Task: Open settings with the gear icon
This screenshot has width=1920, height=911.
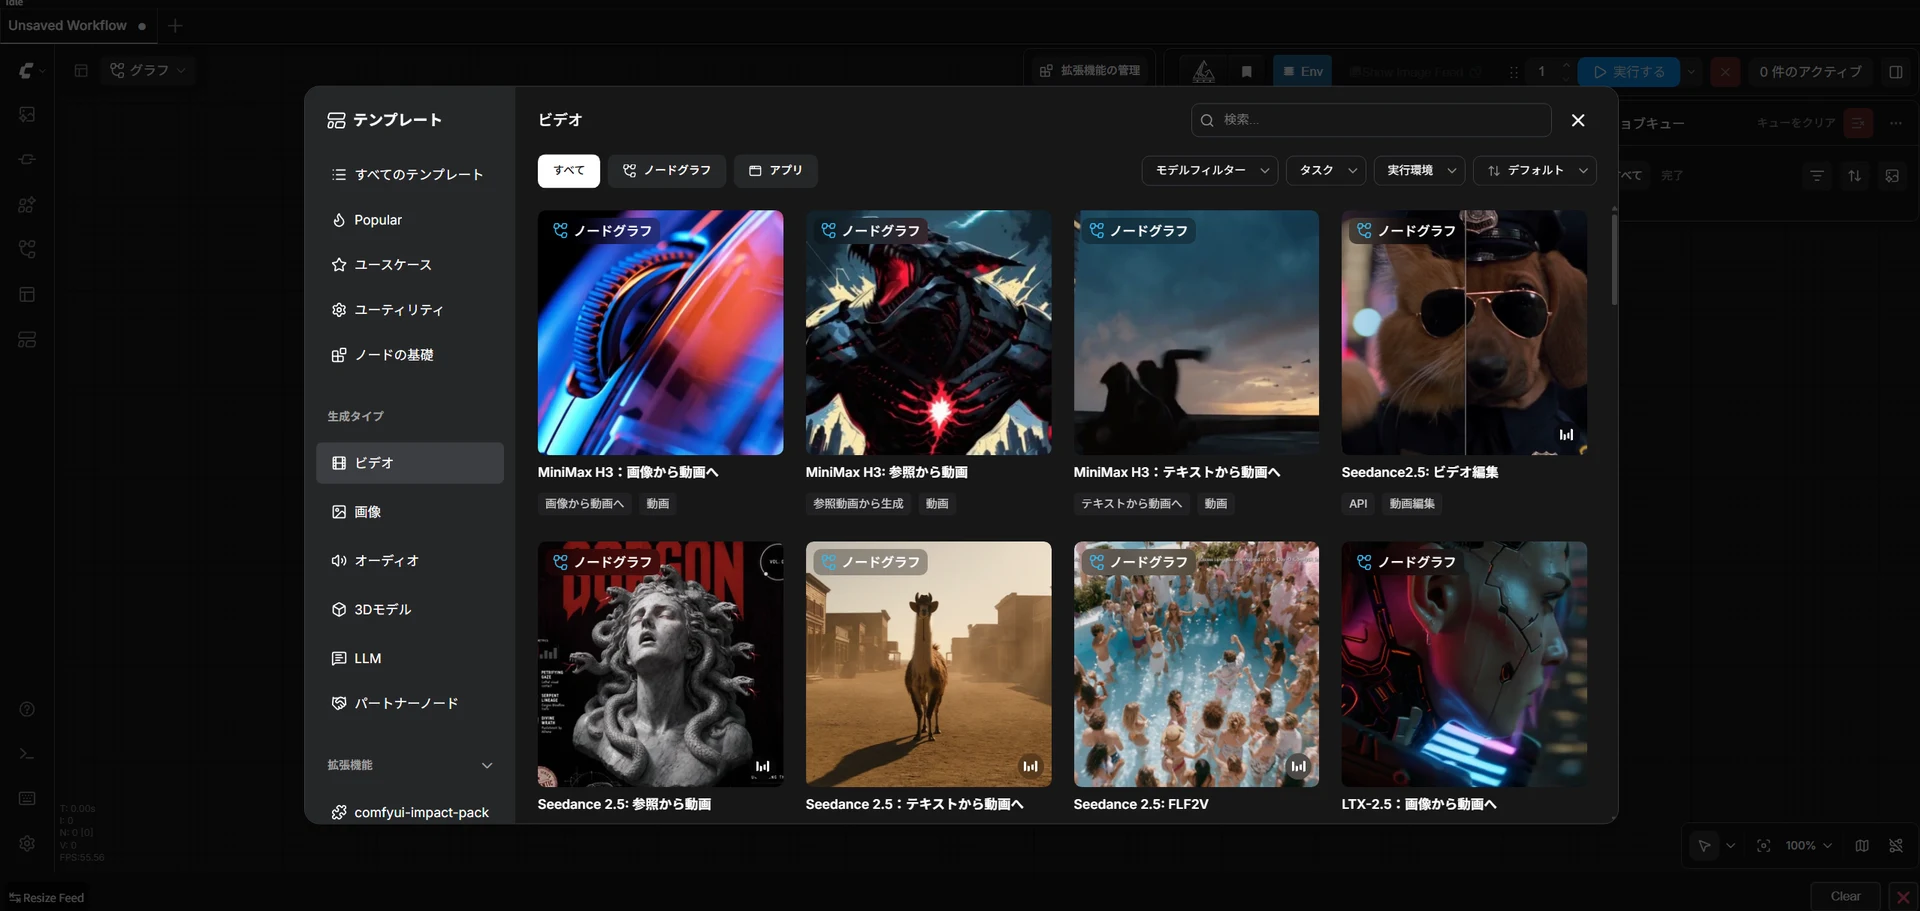Action: tap(27, 844)
